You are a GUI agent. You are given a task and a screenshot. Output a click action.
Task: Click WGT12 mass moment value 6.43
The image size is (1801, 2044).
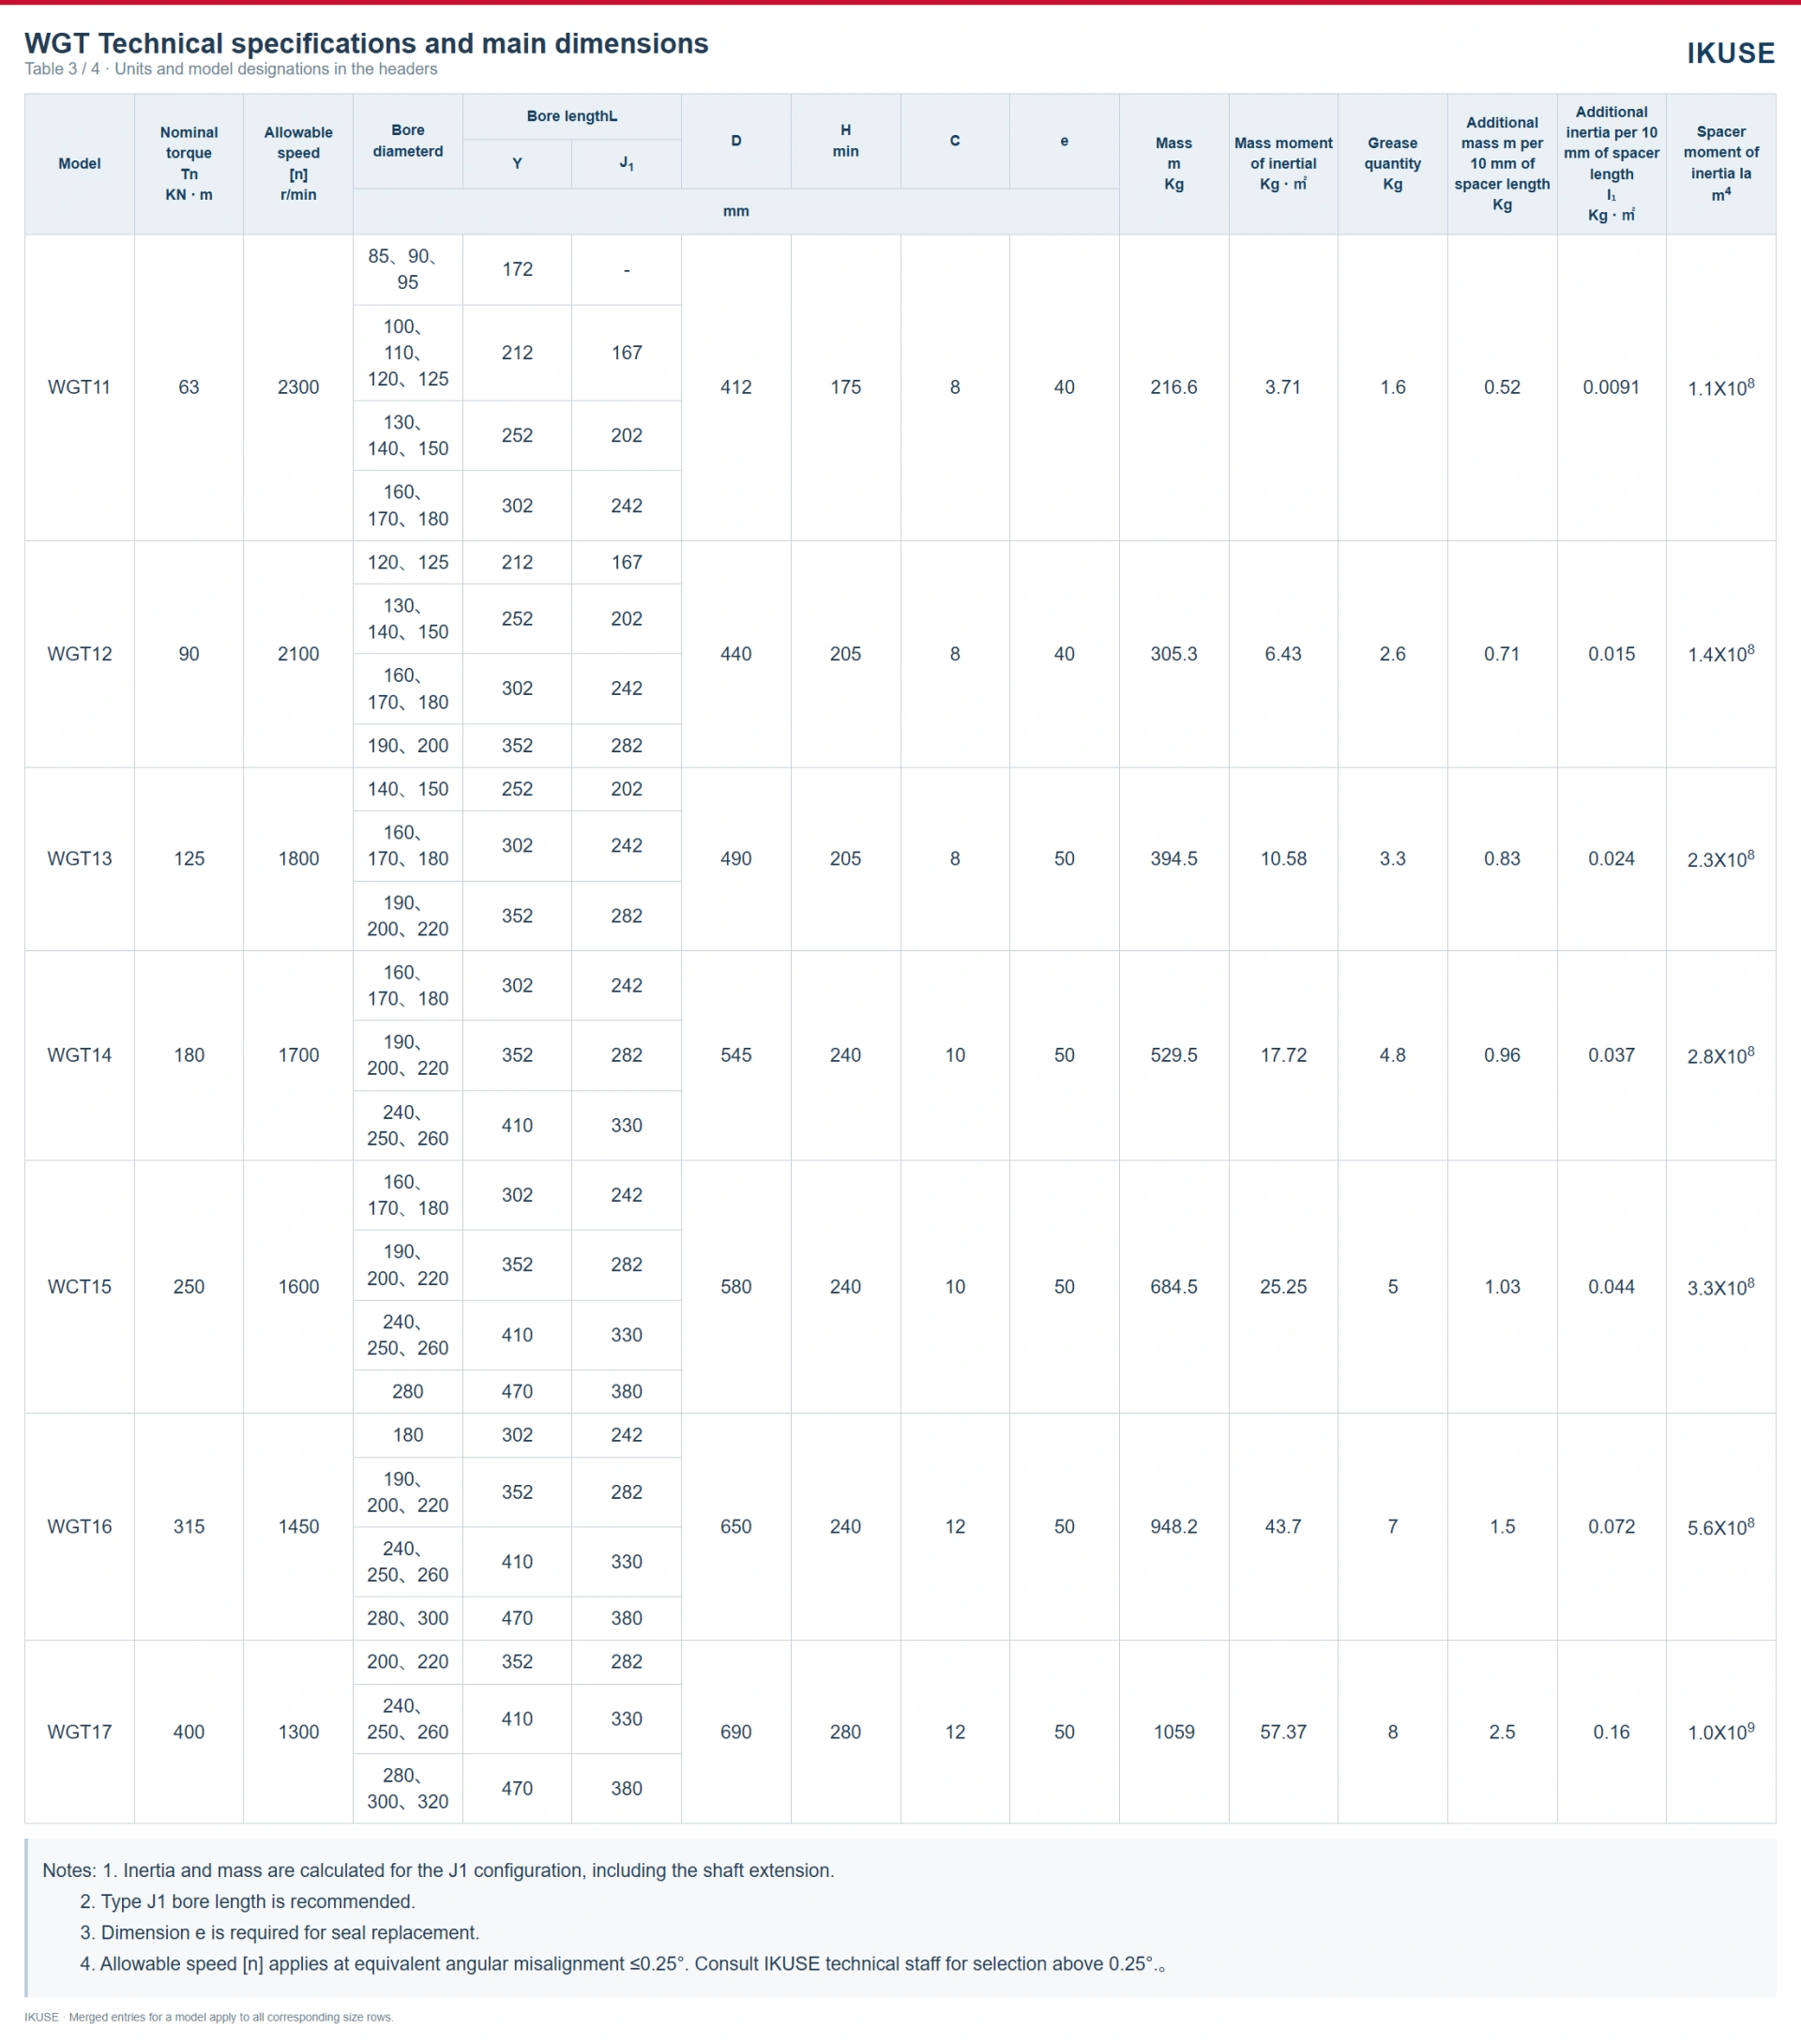click(x=1283, y=654)
